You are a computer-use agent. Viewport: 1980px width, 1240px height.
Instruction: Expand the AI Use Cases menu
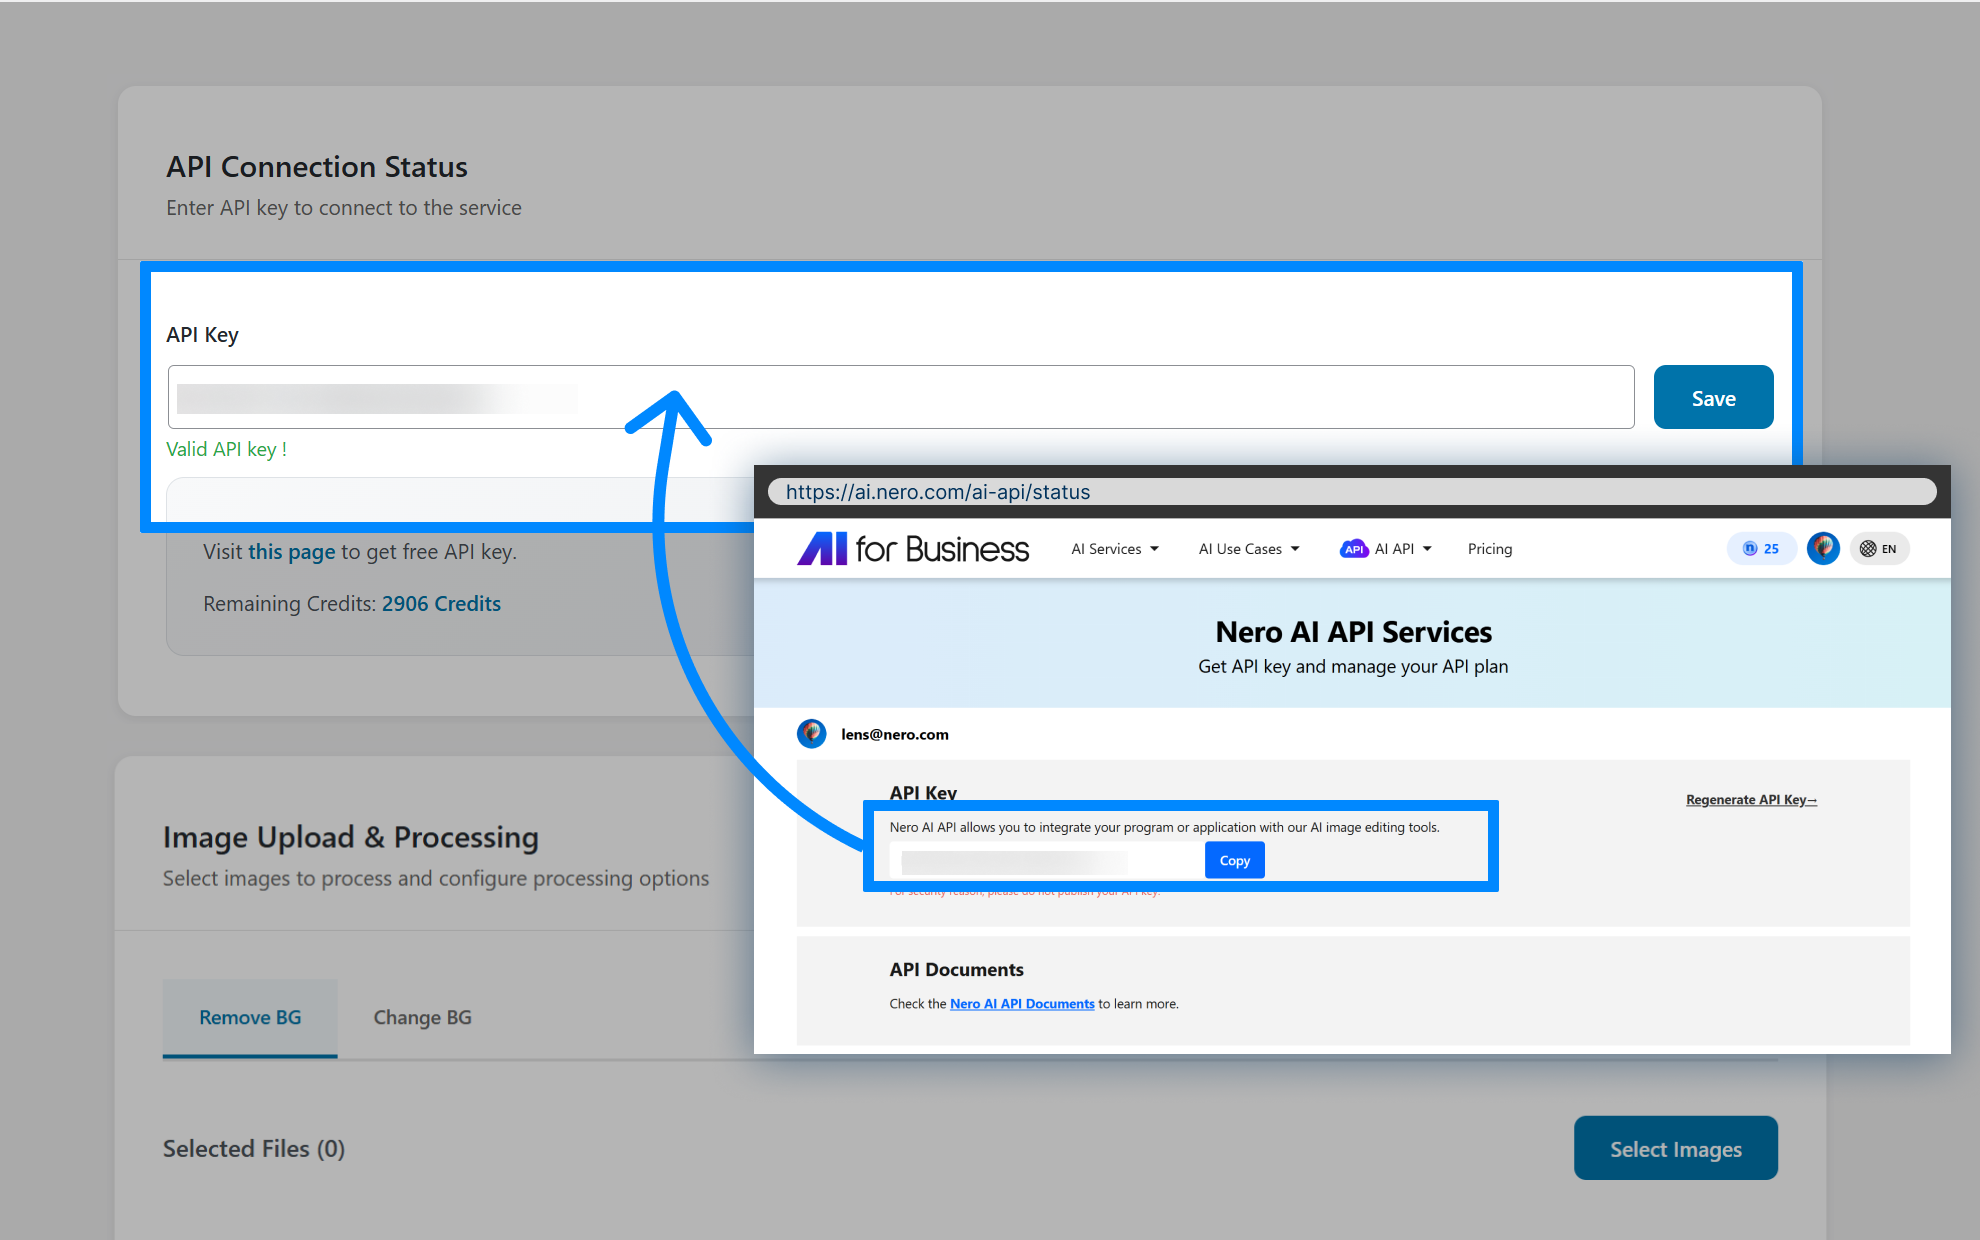(x=1249, y=549)
